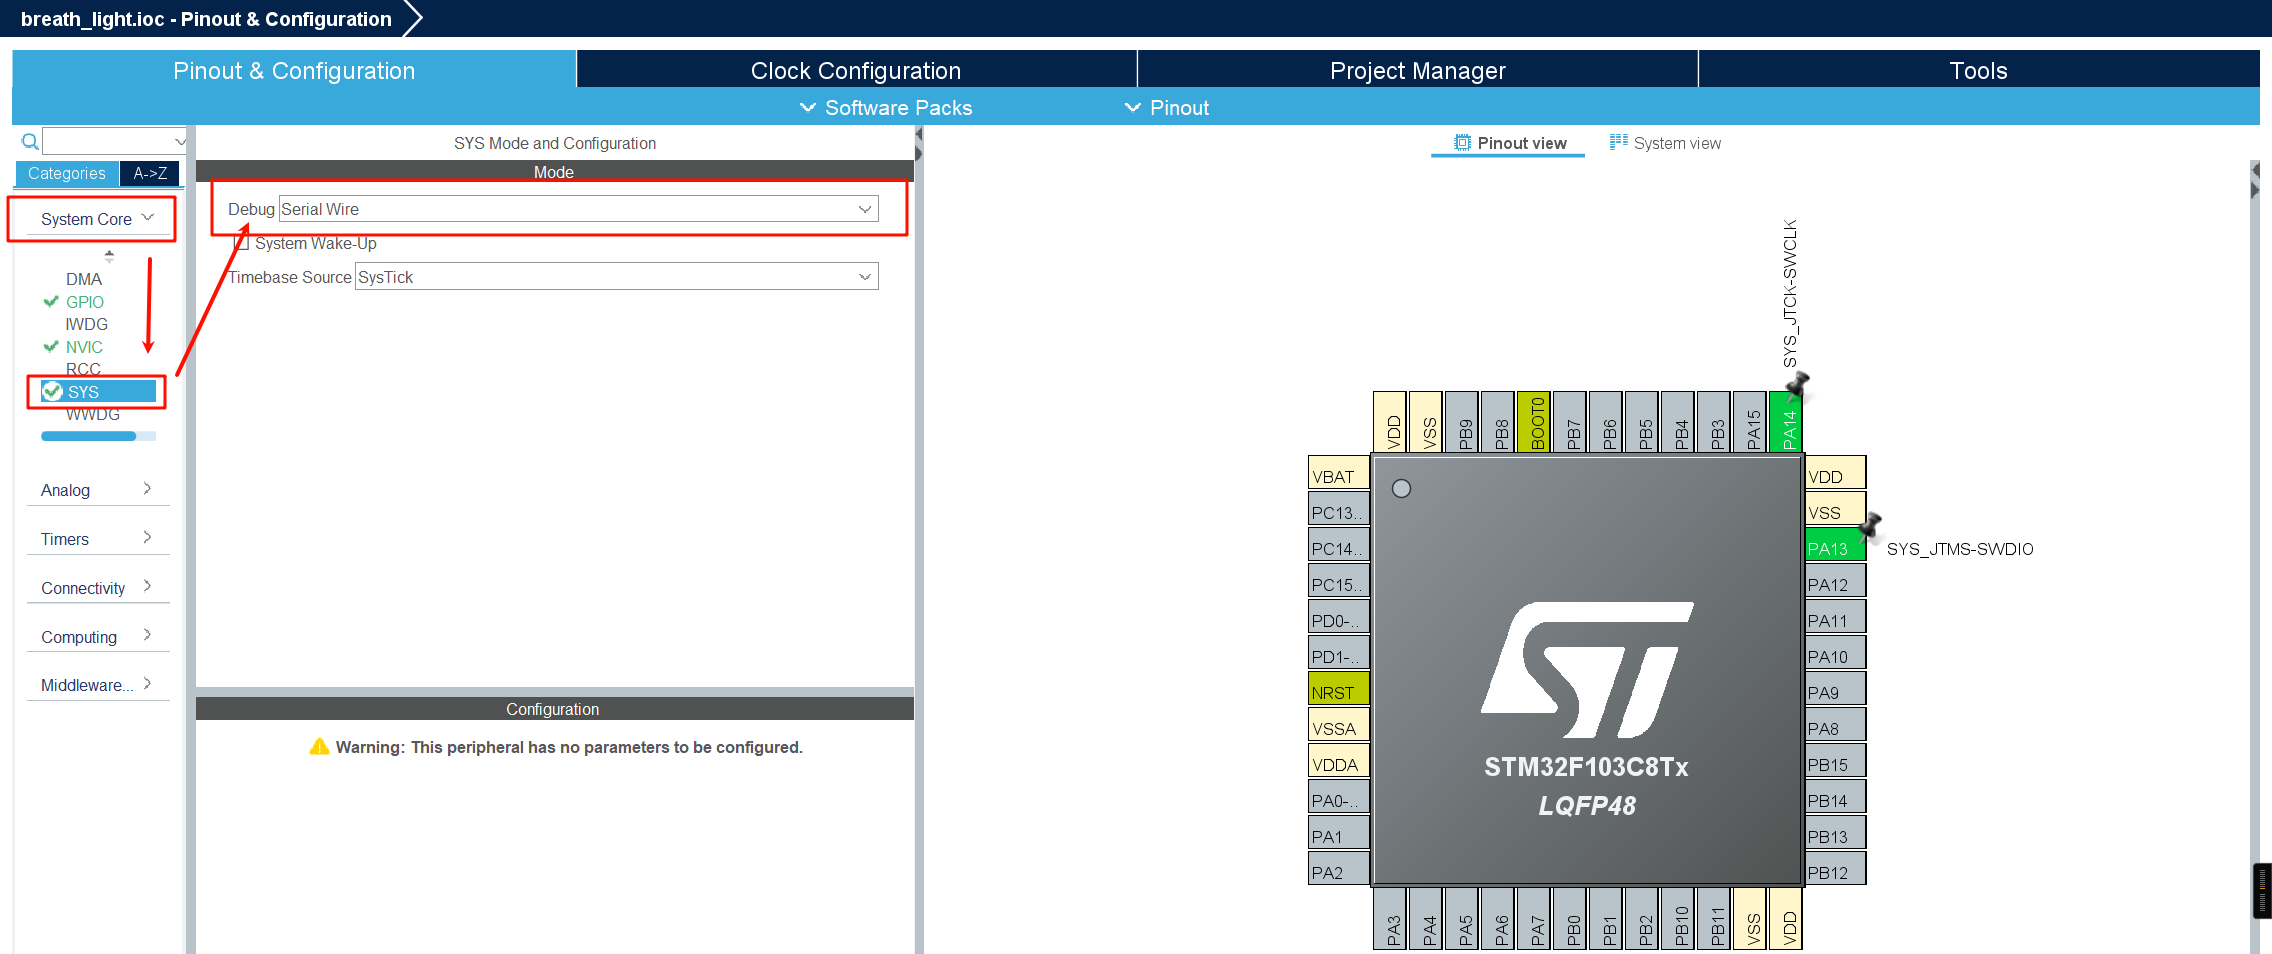Image resolution: width=2272 pixels, height=954 pixels.
Task: Open the Clock Configuration tab
Action: pos(855,71)
